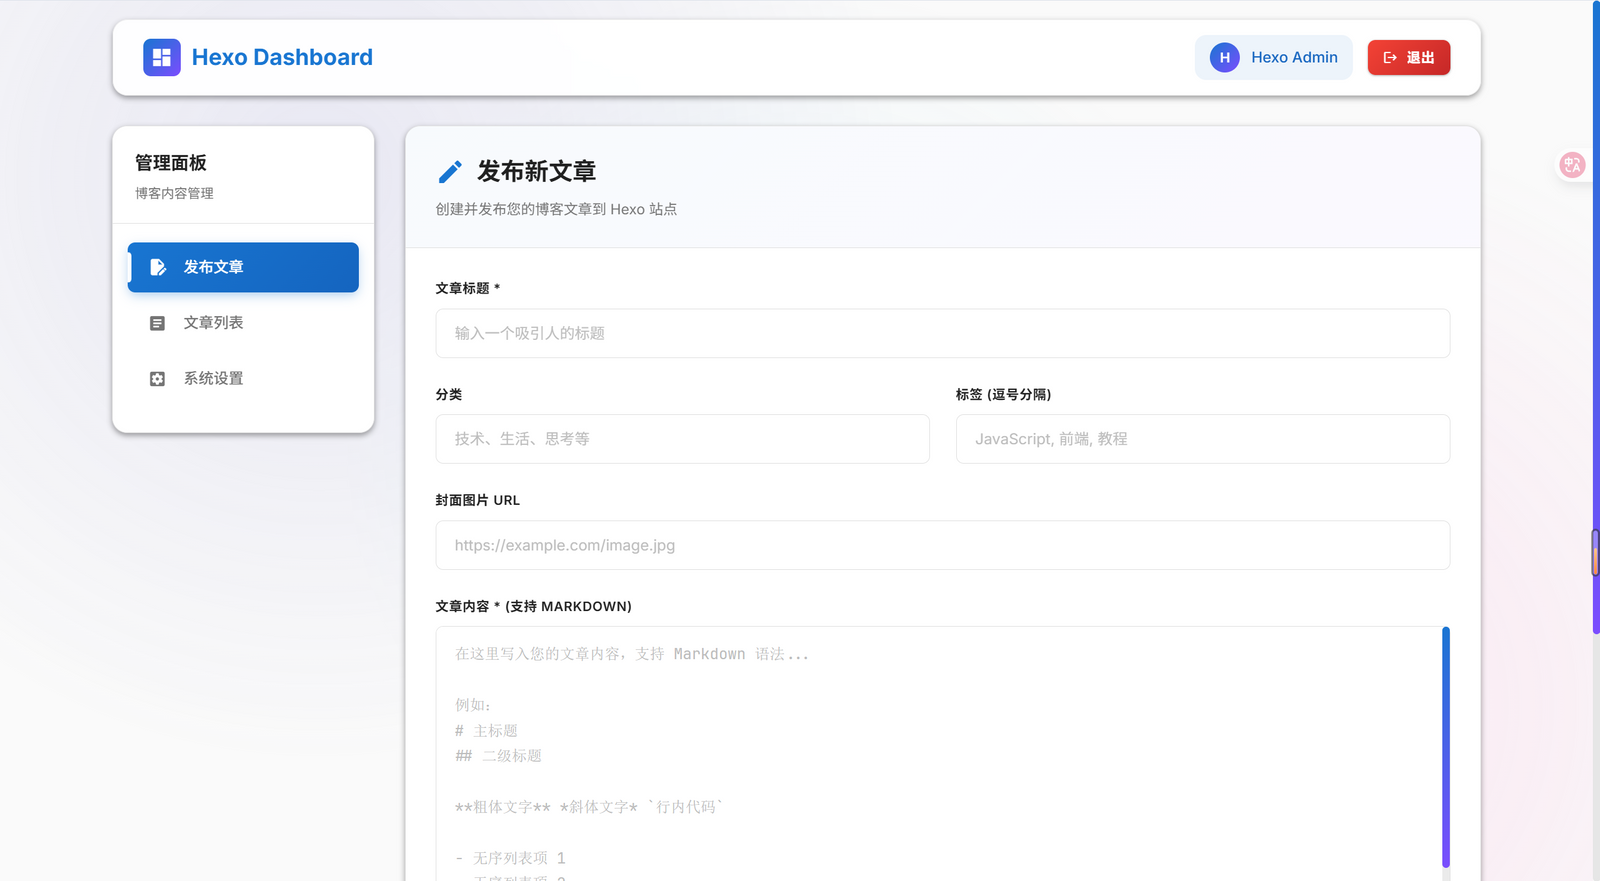
Task: Click the 发布文章 document edit icon
Action: pos(157,267)
